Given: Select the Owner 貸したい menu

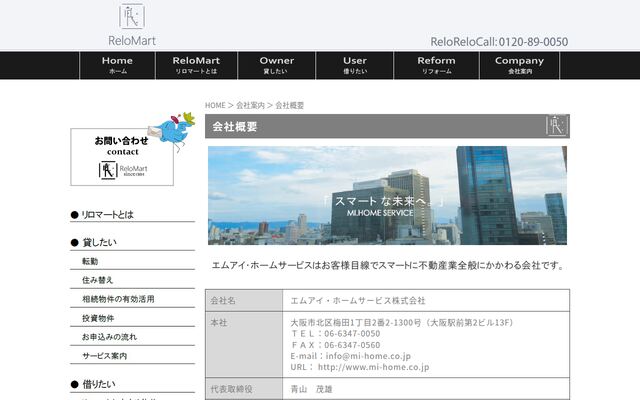Looking at the screenshot, I should point(276,65).
